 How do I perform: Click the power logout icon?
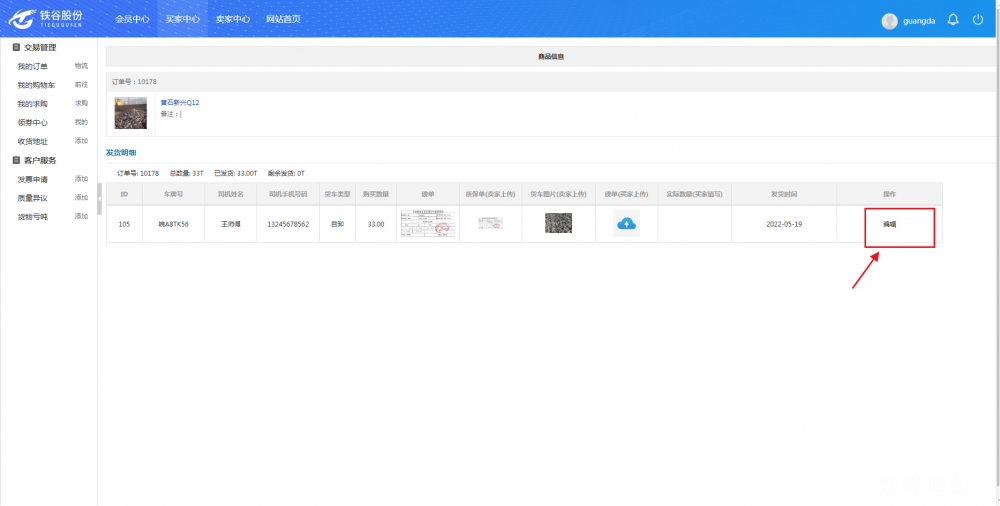tap(978, 20)
